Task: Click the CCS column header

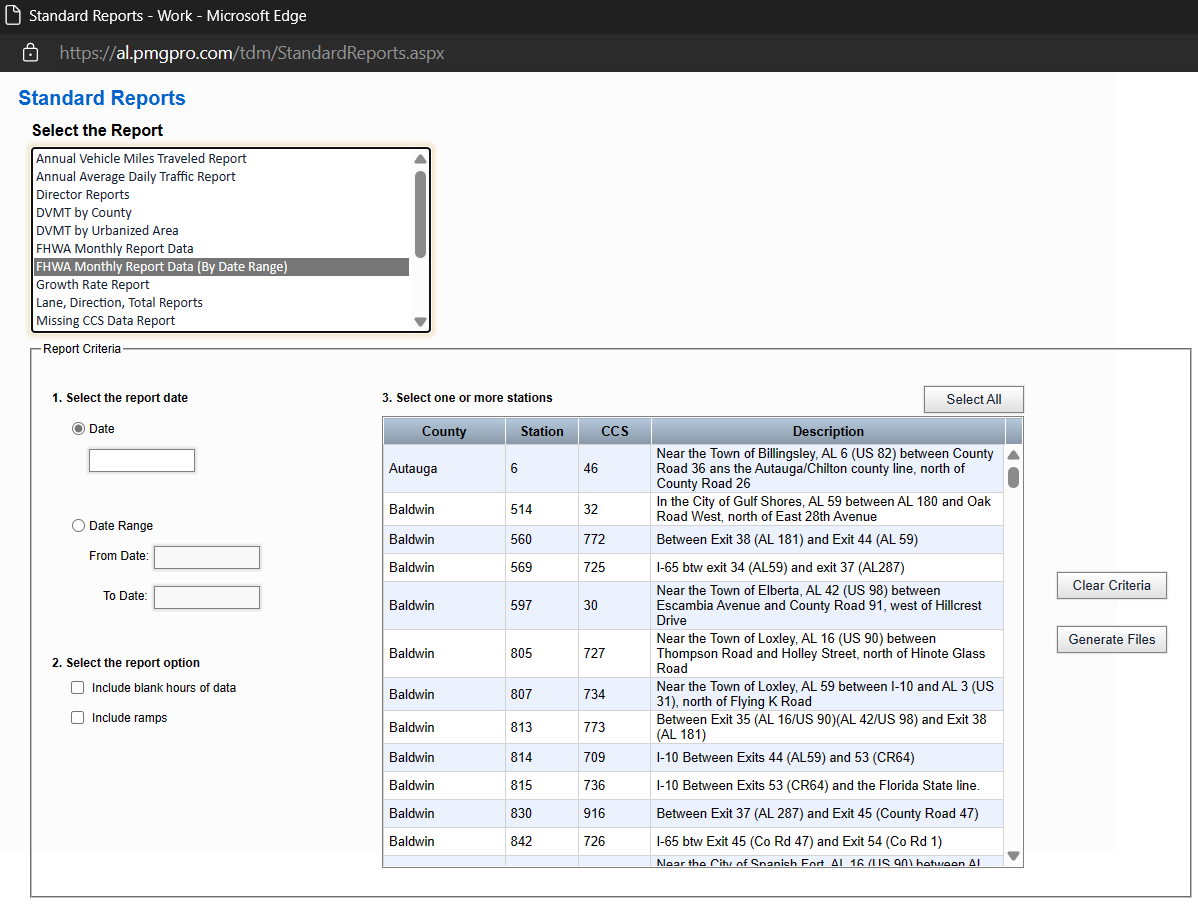Action: [x=614, y=431]
